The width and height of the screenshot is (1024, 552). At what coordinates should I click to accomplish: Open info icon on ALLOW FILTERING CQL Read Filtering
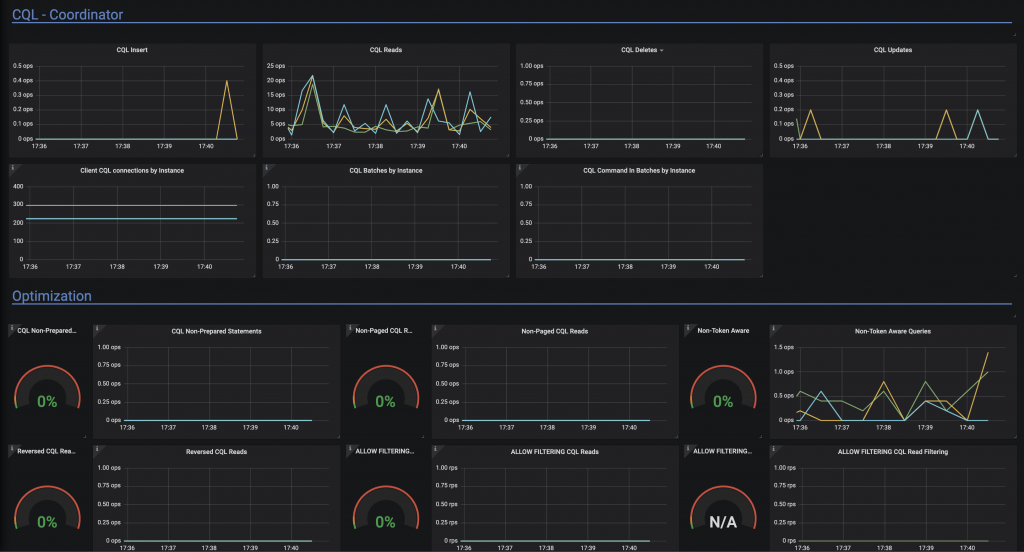pyautogui.click(x=773, y=449)
